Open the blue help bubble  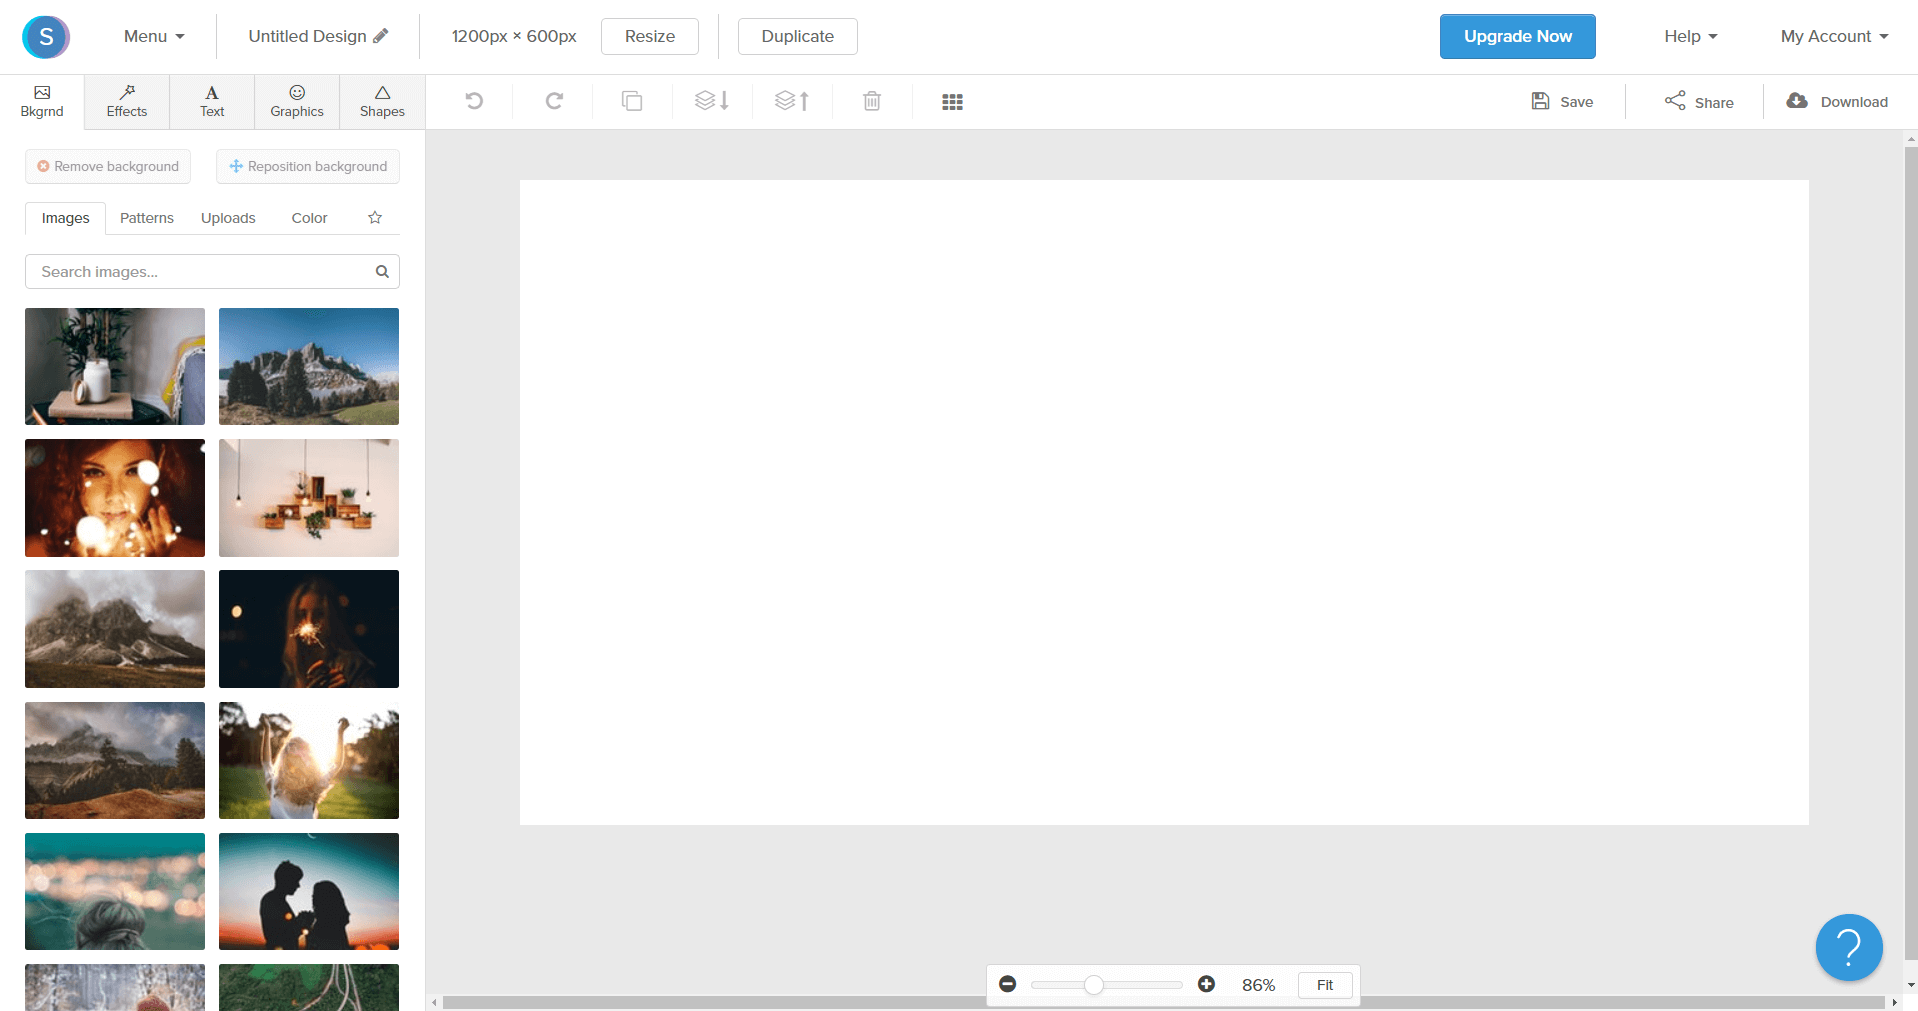tap(1848, 947)
